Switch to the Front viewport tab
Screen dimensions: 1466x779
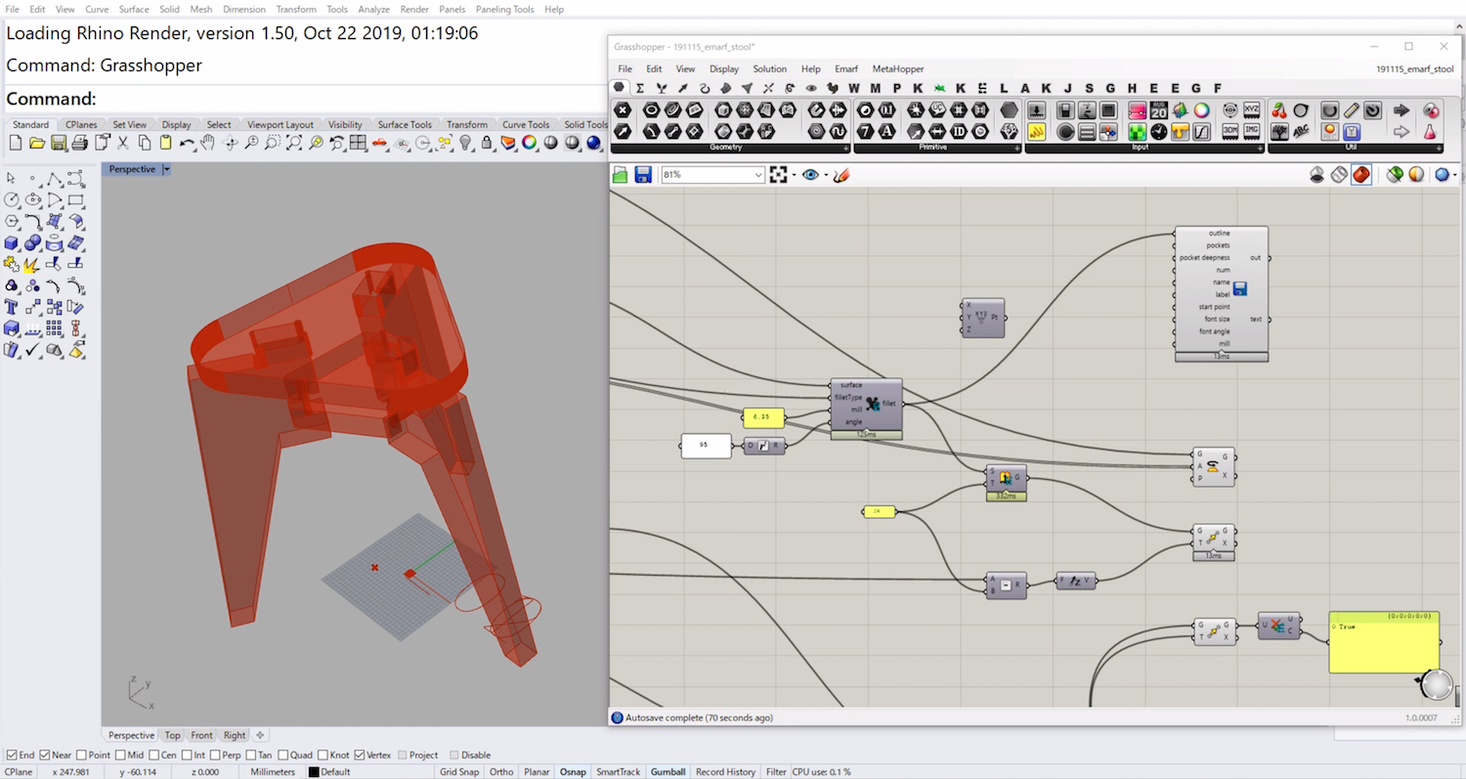pyautogui.click(x=201, y=735)
